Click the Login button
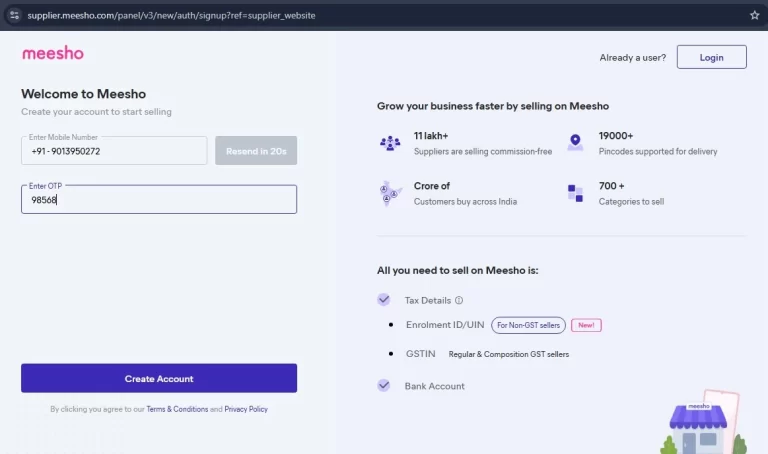The width and height of the screenshot is (768, 454). [712, 57]
